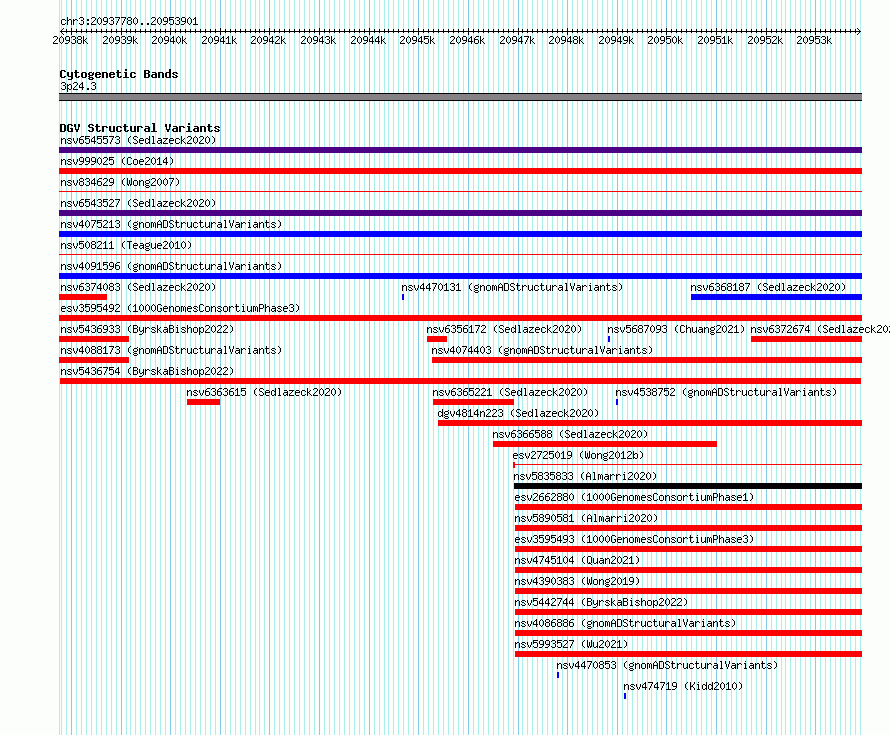Click the tiny blue mark under nsv474719

click(625, 696)
